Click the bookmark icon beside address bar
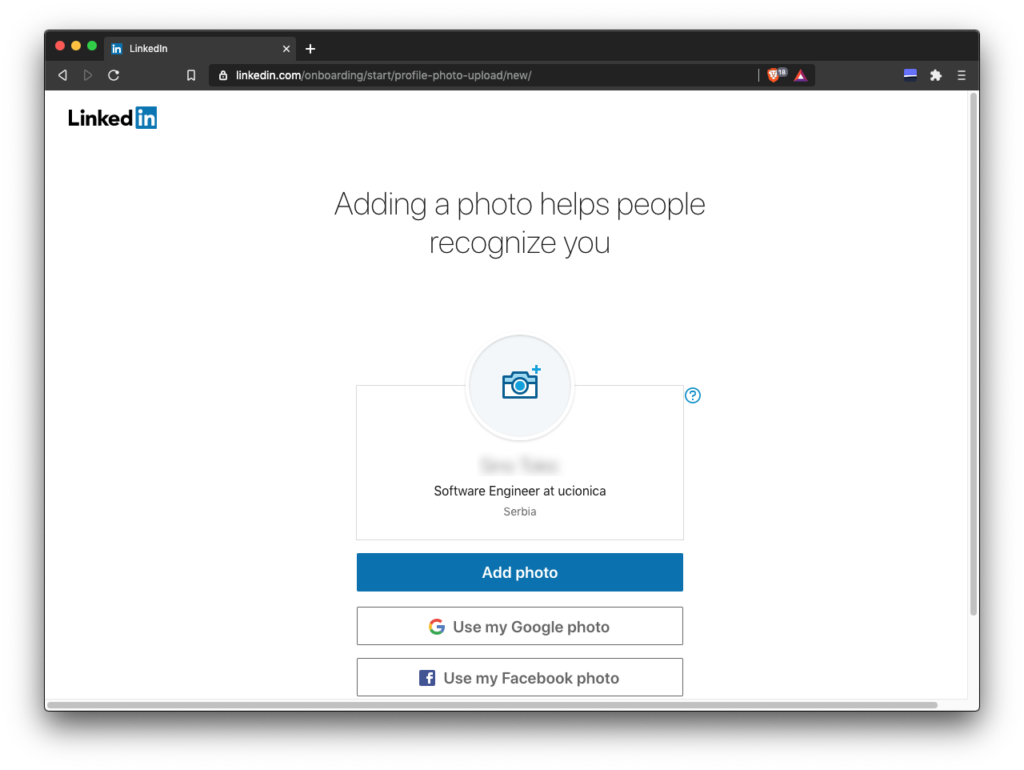The width and height of the screenshot is (1024, 770). (191, 75)
